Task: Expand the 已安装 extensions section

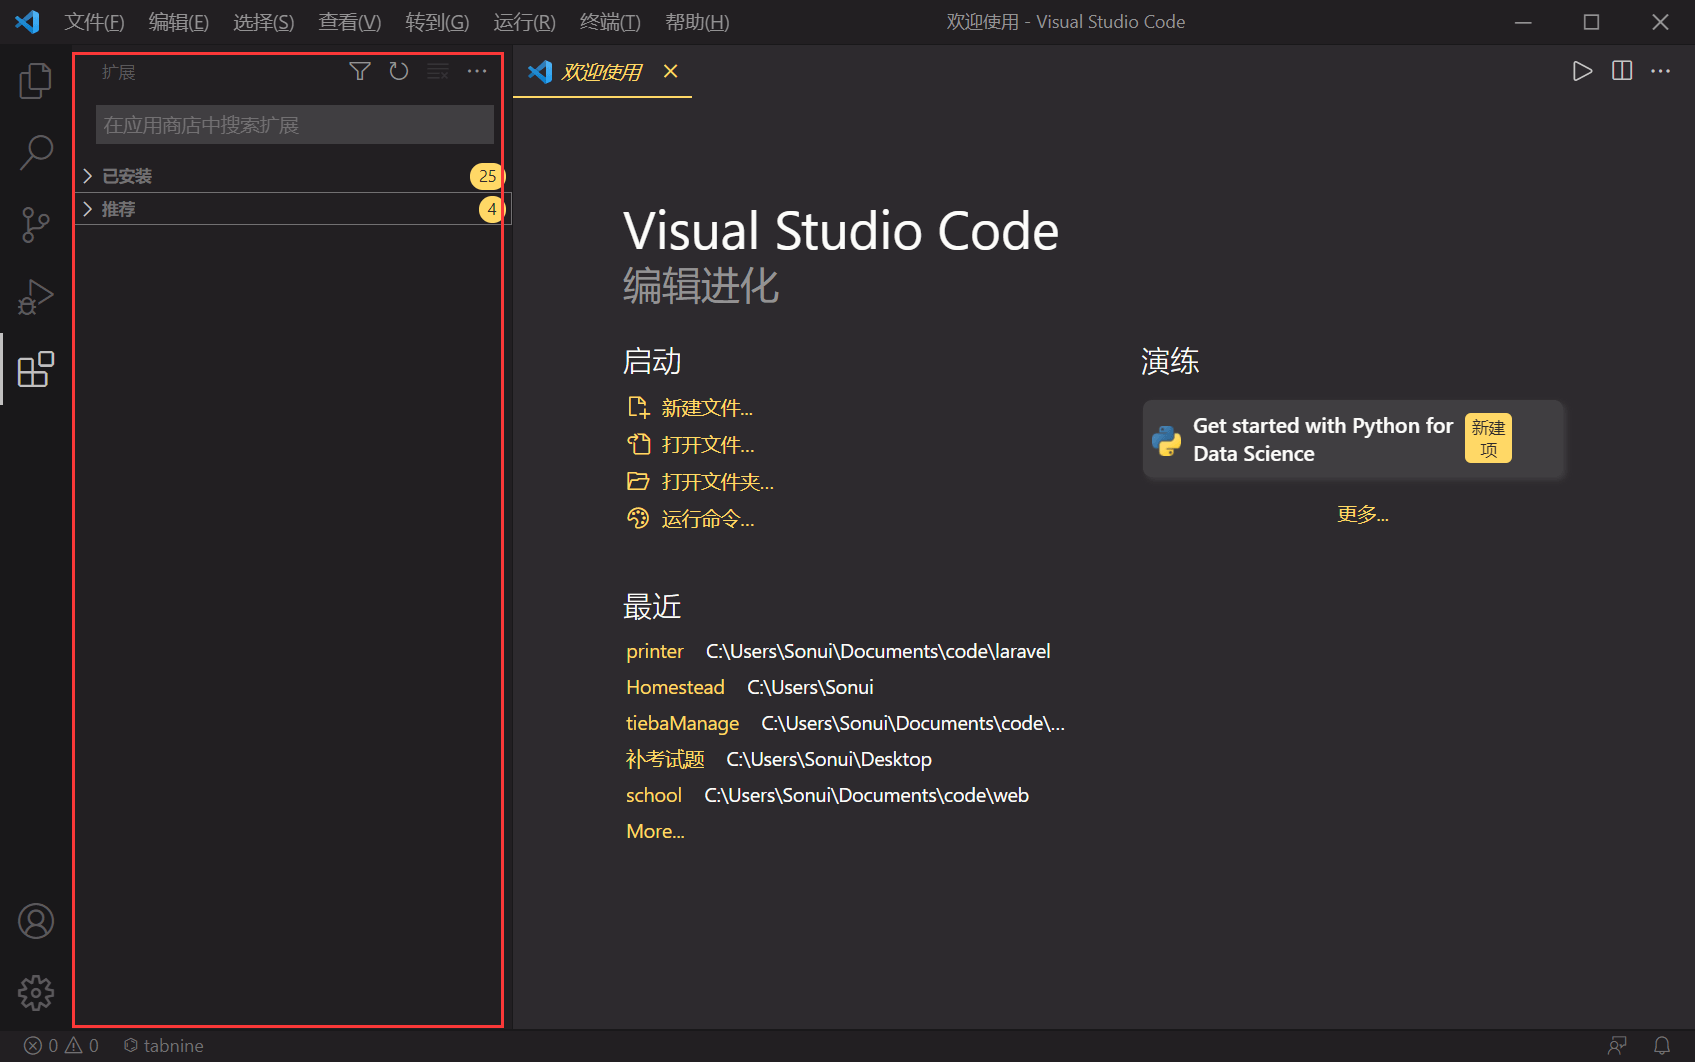Action: coord(292,176)
